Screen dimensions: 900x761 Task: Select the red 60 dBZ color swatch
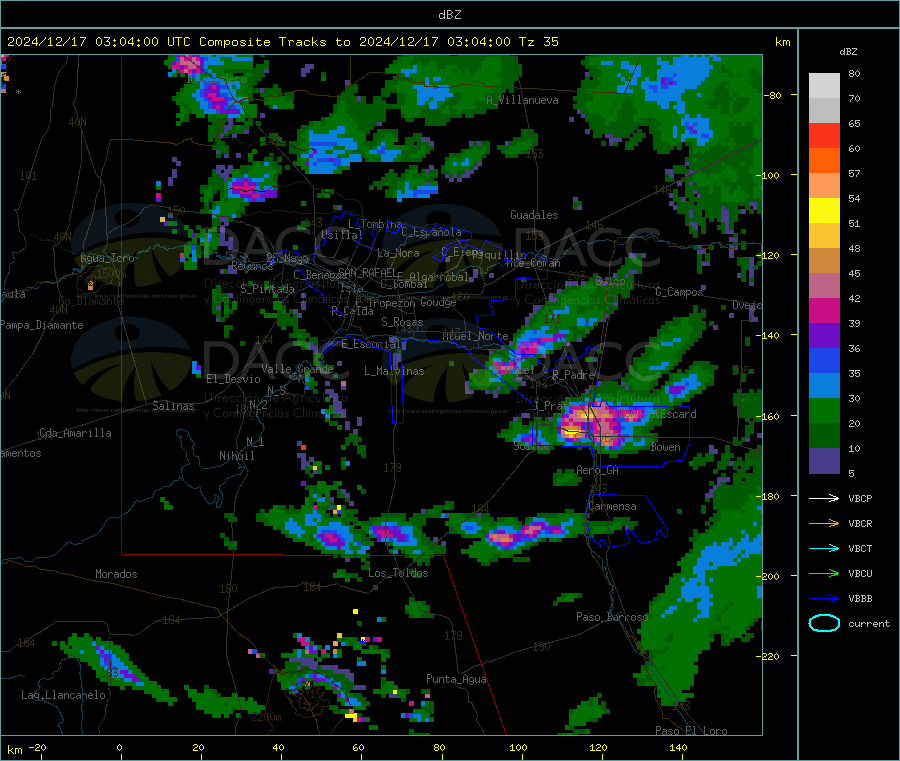(x=824, y=135)
